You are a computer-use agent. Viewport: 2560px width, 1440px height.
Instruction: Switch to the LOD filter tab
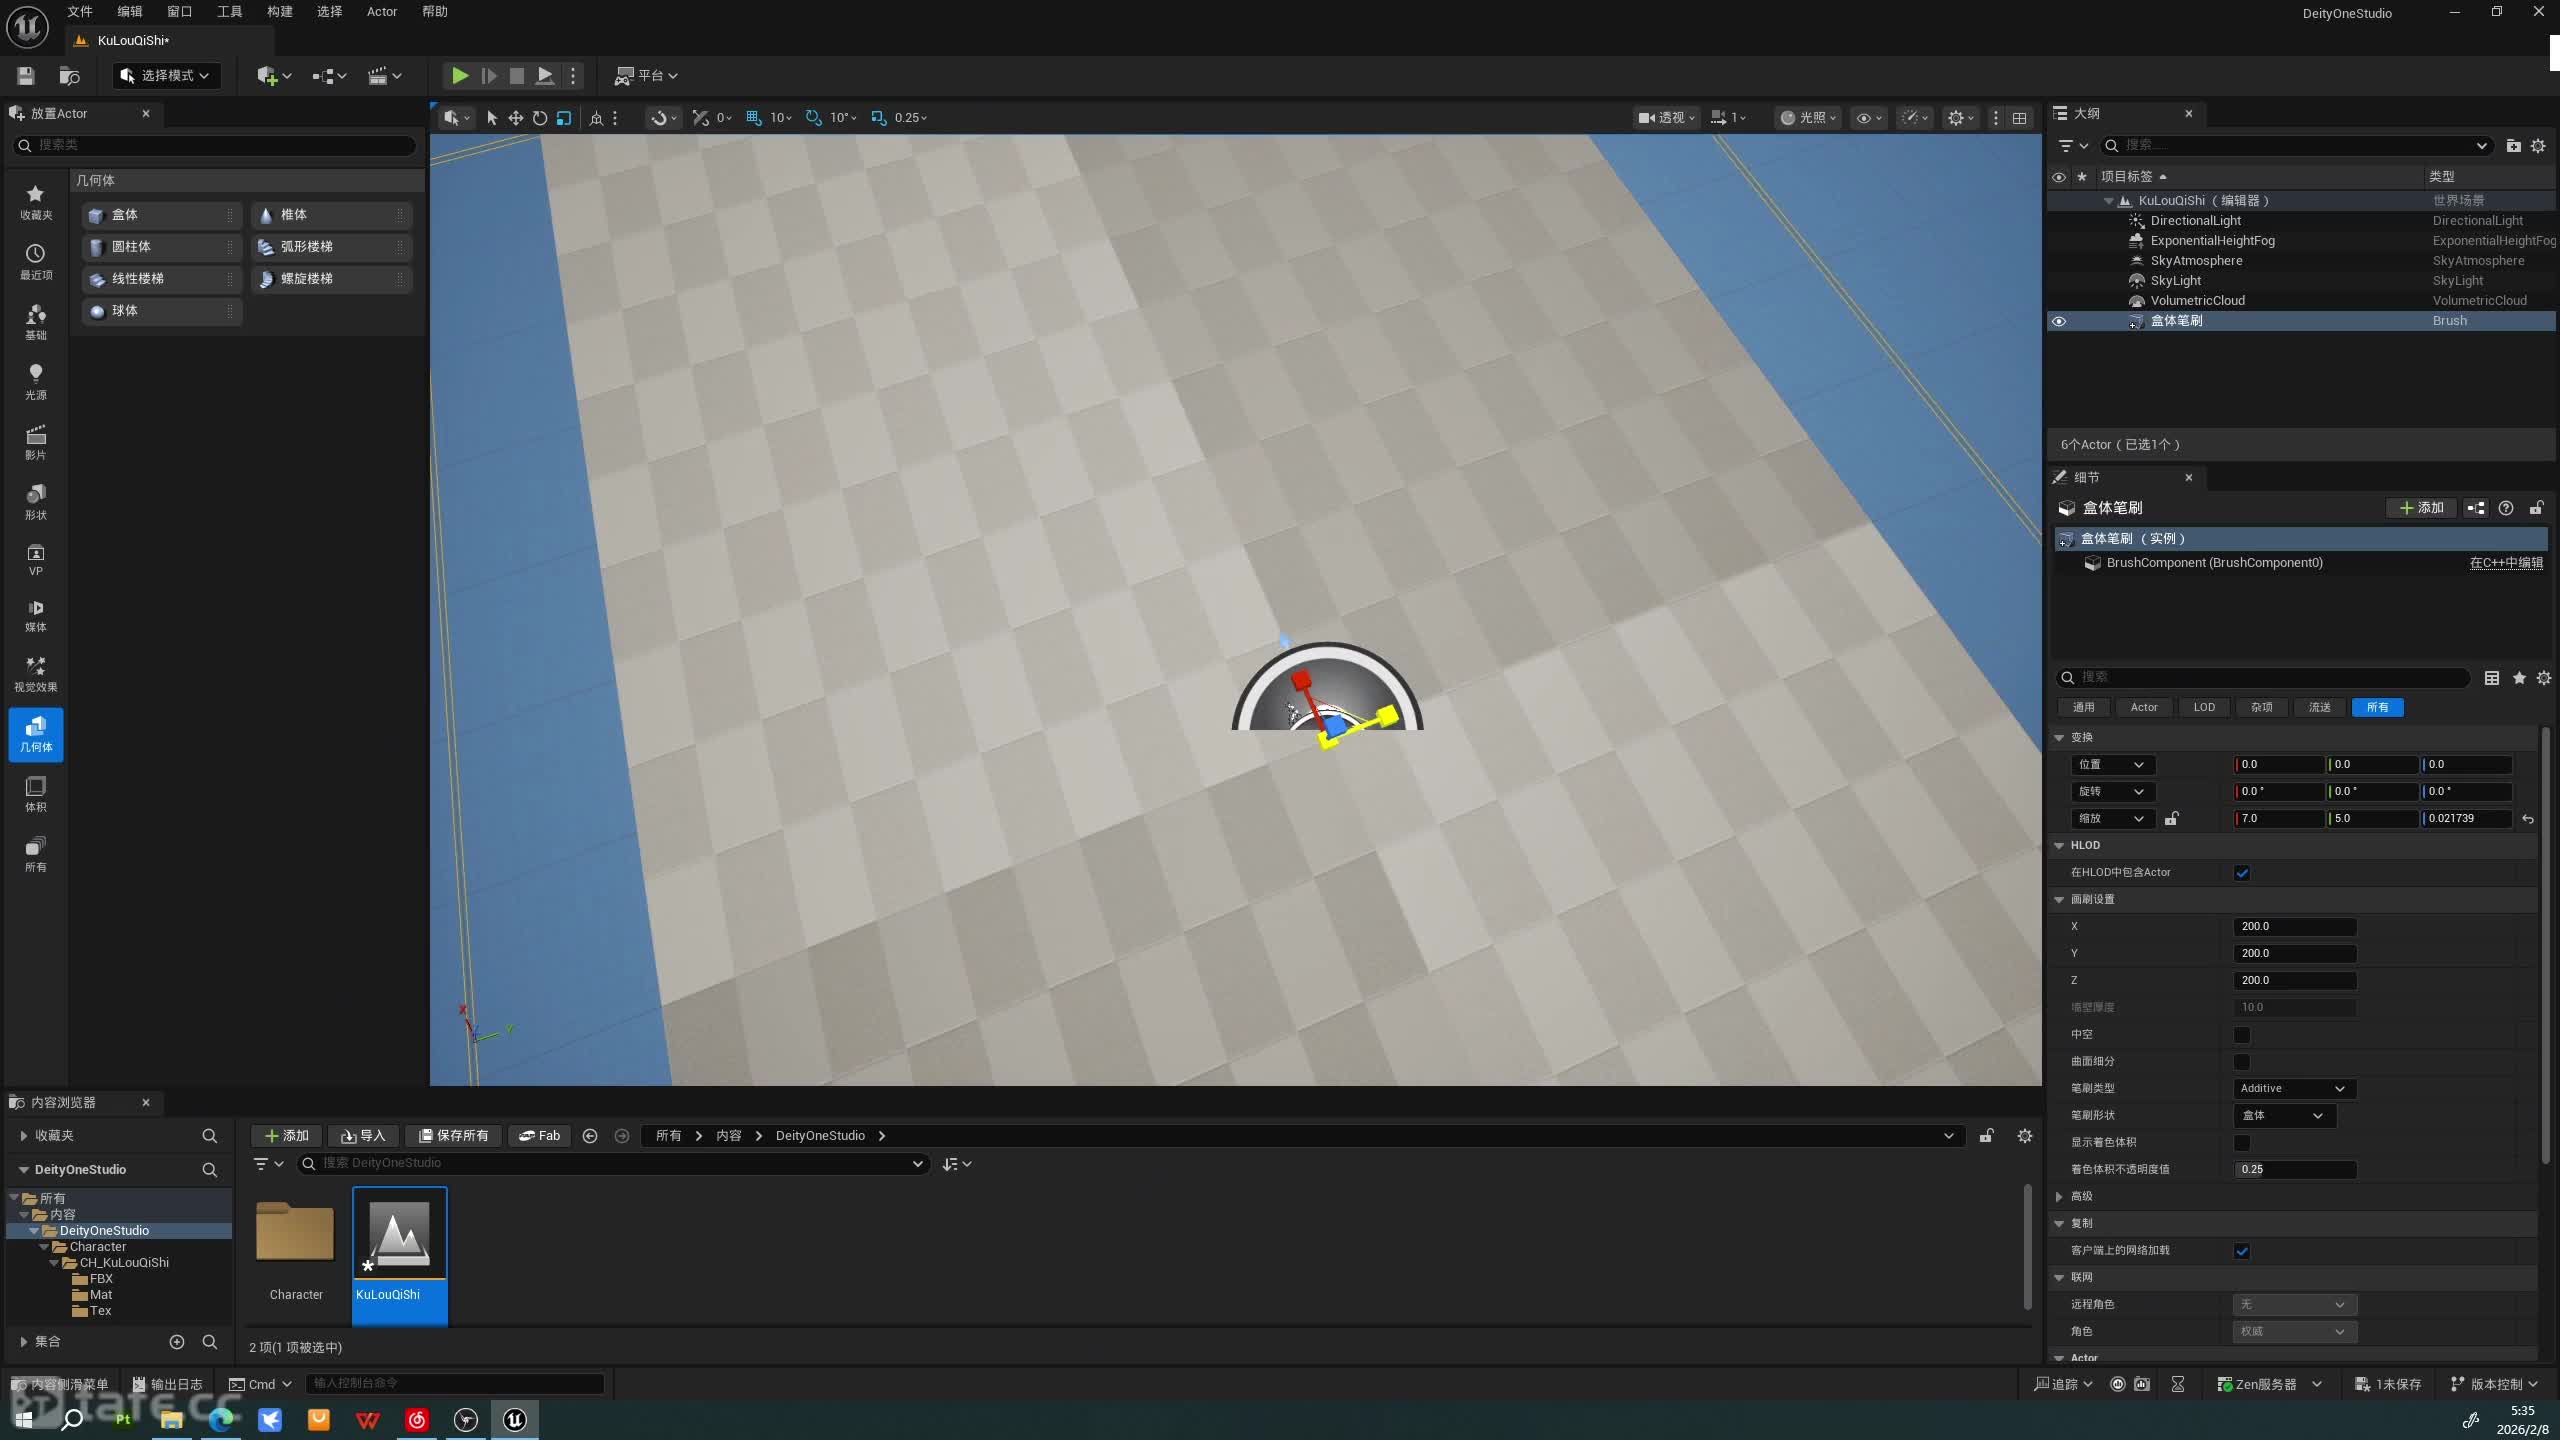coord(2204,707)
